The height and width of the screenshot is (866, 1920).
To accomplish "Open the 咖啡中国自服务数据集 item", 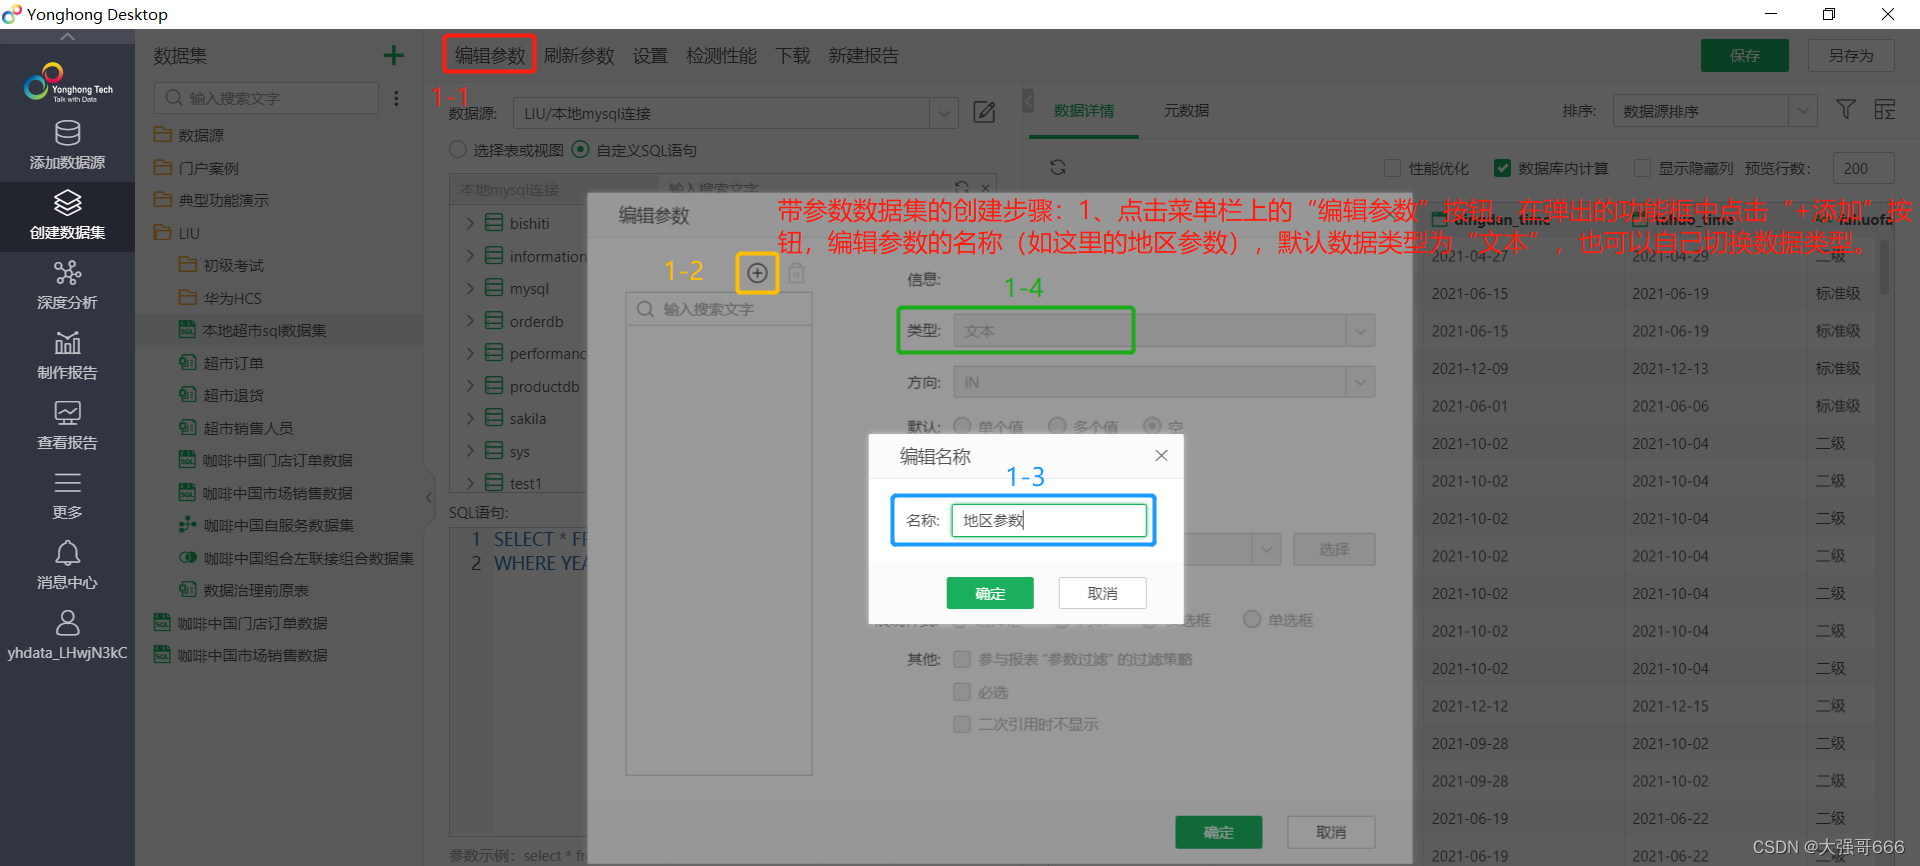I will (266, 525).
